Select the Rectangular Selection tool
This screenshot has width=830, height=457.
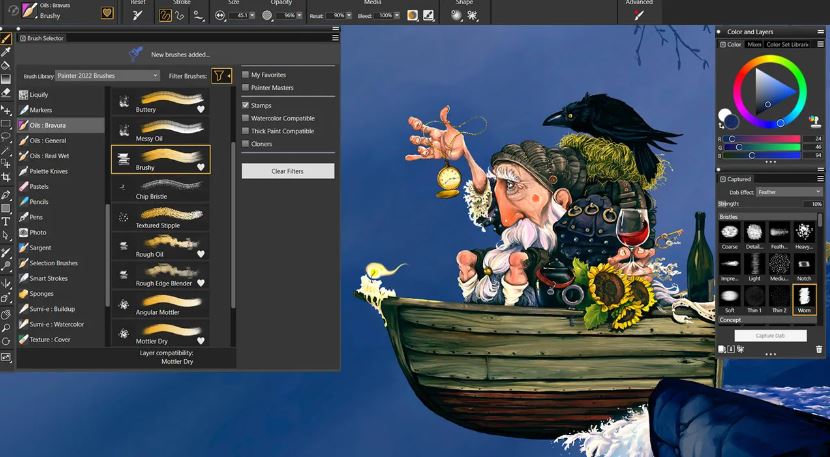tap(6, 124)
